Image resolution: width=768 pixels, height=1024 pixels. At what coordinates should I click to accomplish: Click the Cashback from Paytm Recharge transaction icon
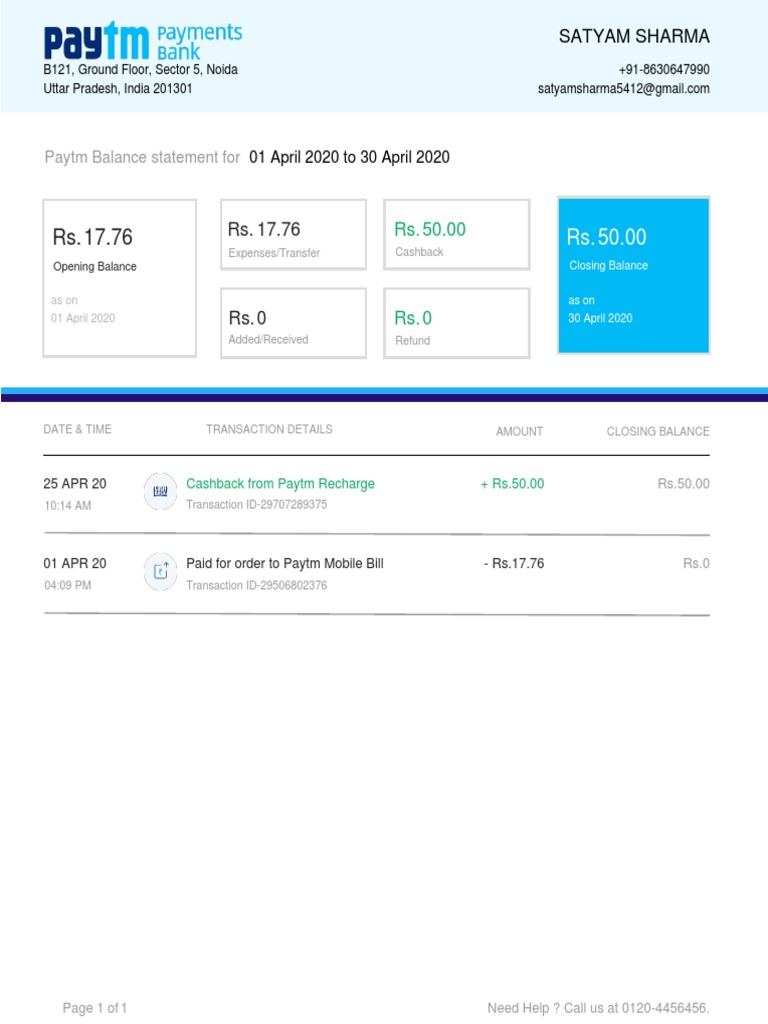[x=160, y=491]
